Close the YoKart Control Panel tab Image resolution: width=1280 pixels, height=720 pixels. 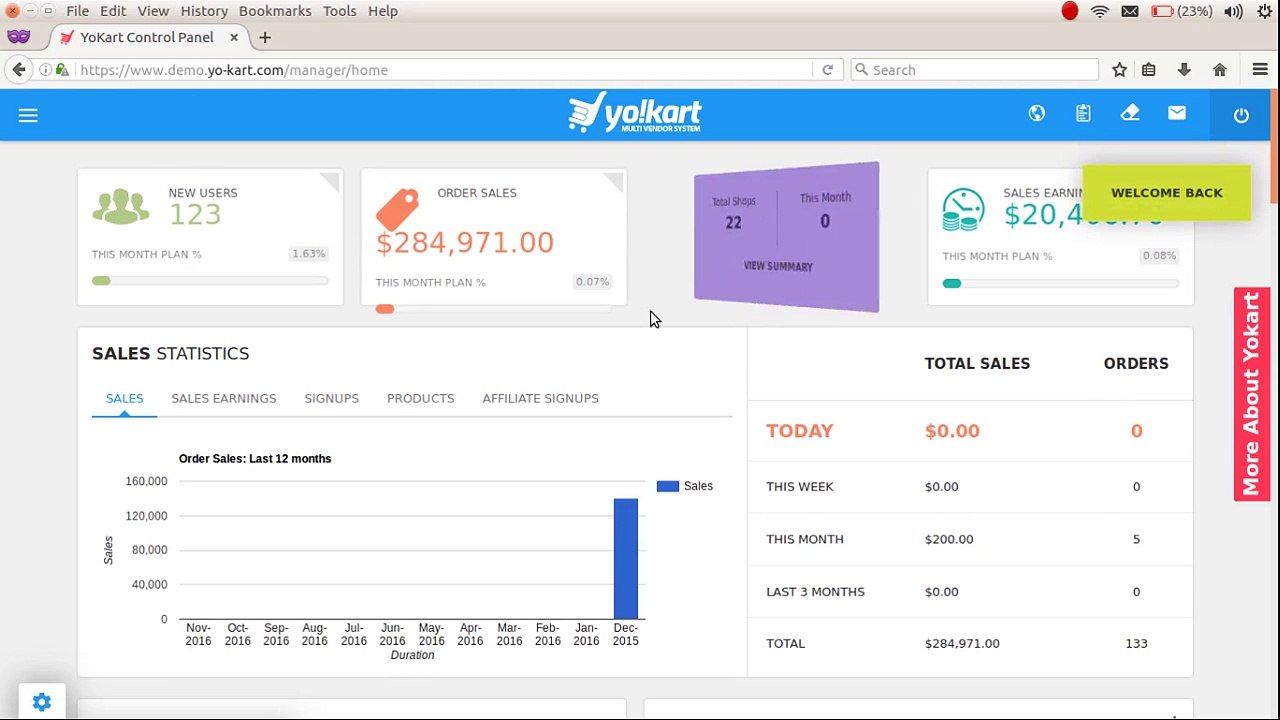pos(234,37)
